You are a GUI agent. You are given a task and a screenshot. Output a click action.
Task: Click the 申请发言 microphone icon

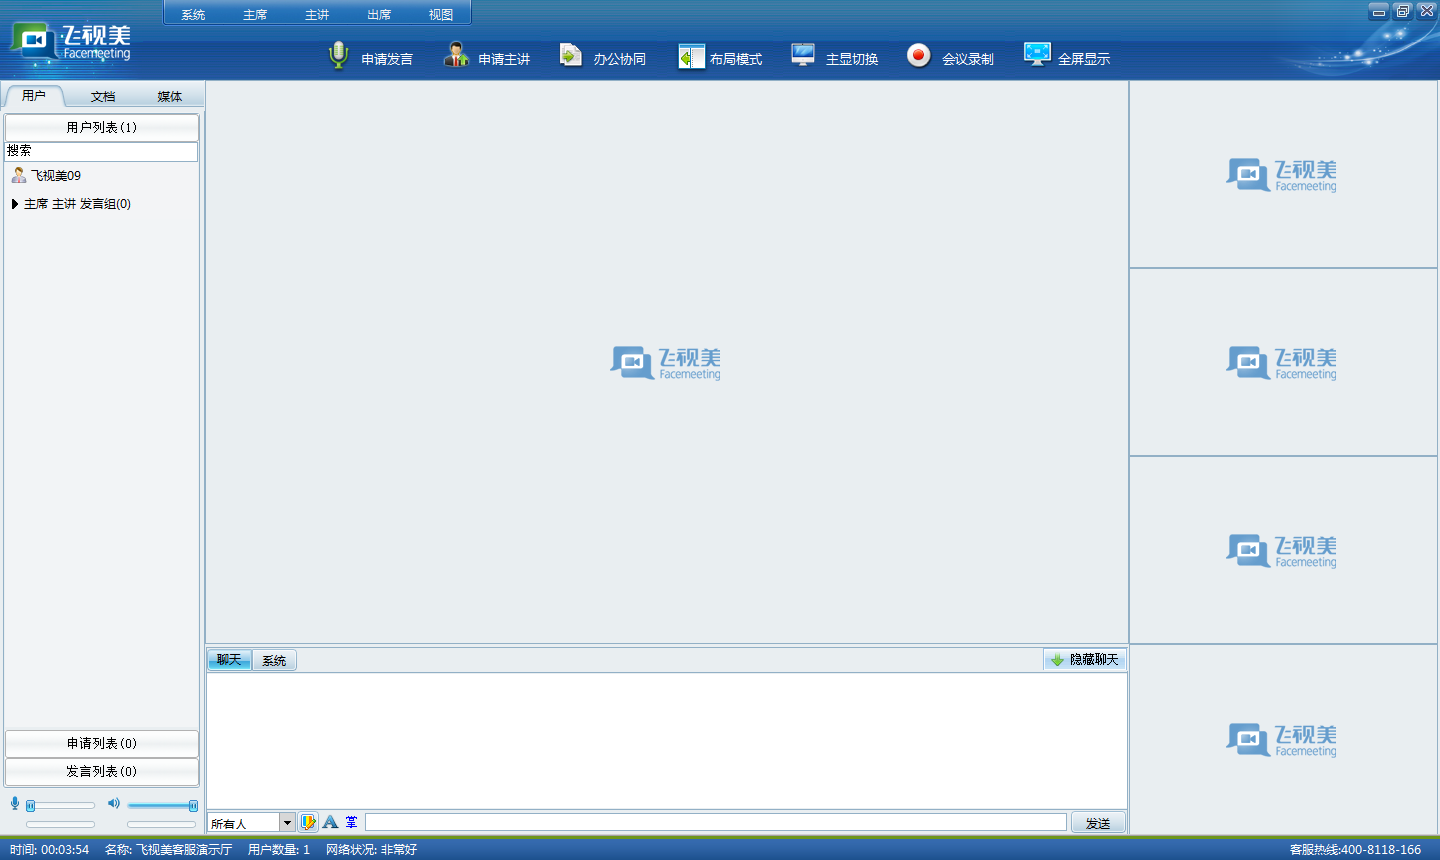tap(339, 56)
